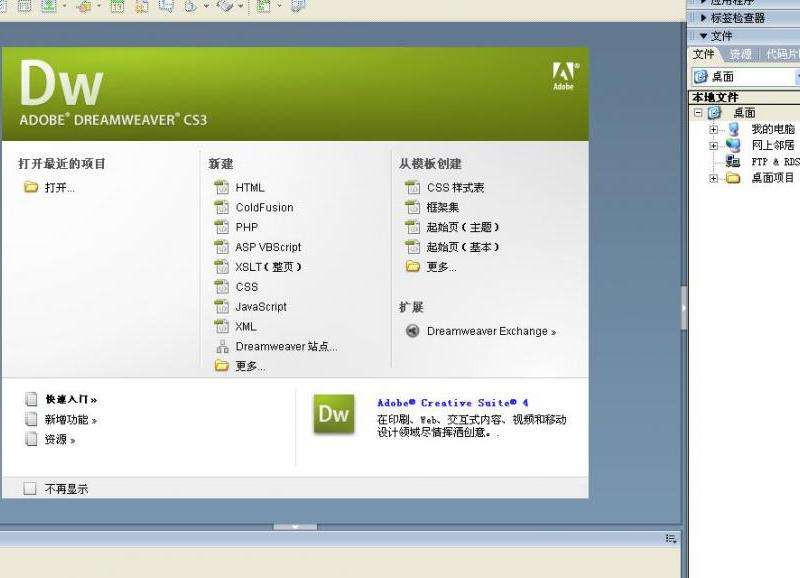Viewport: 800px width, 578px height.
Task: Expand the 标签检查器 panel
Action: pos(703,18)
